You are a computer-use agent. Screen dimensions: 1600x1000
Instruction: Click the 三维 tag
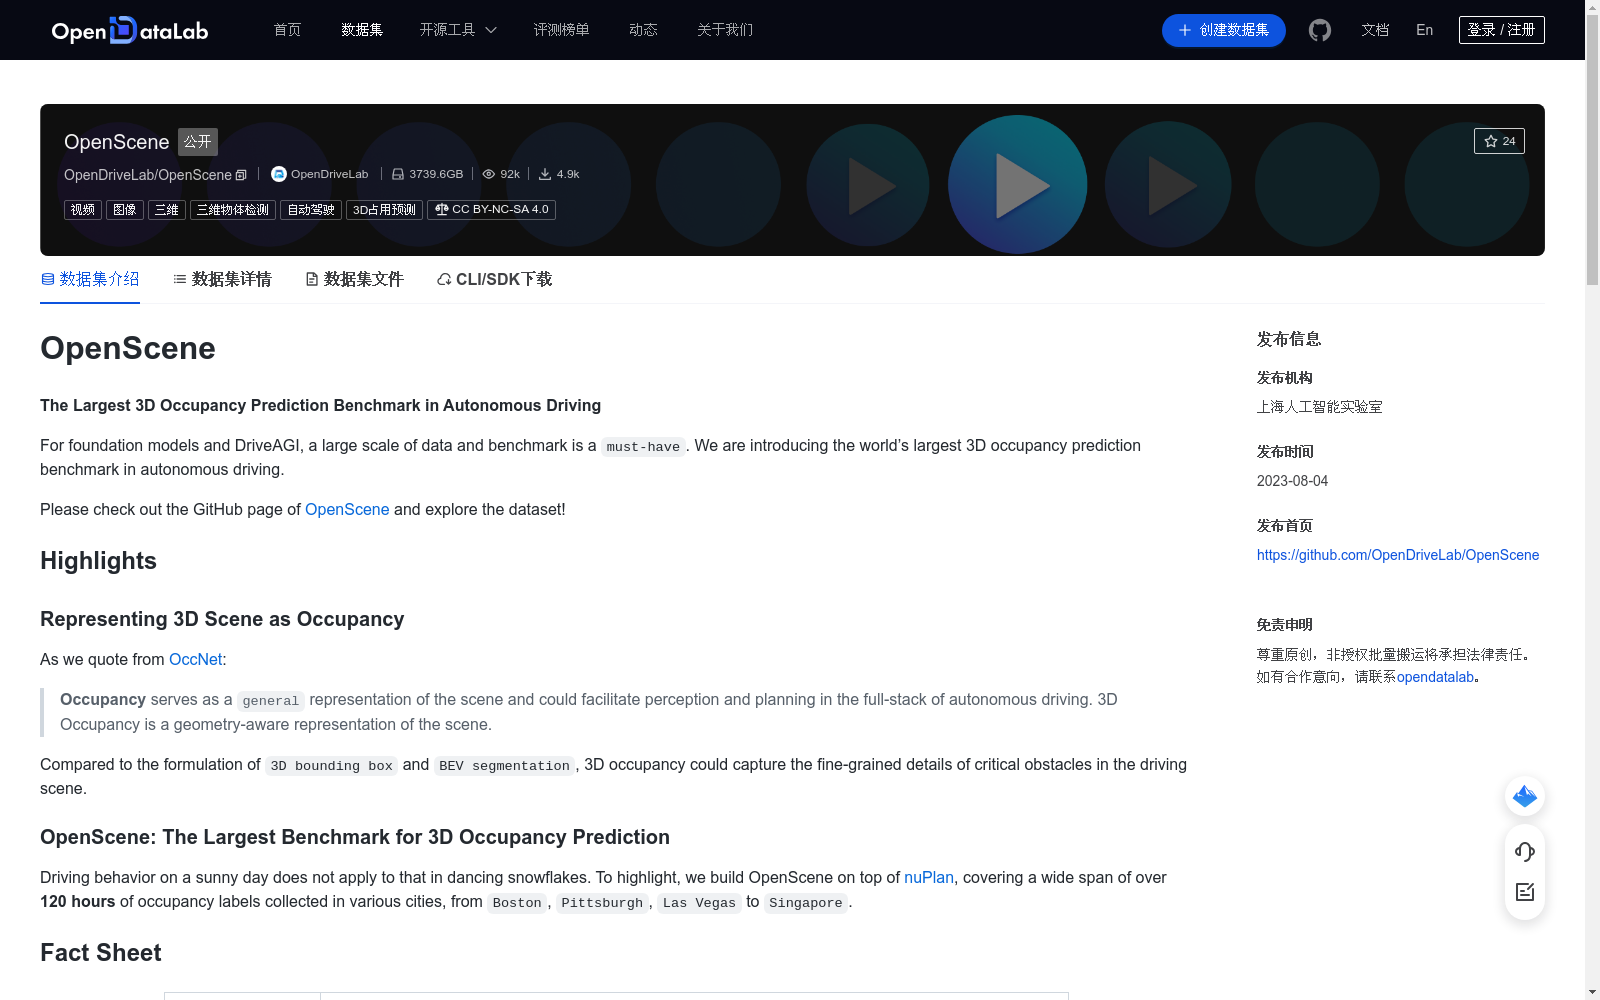tap(167, 210)
